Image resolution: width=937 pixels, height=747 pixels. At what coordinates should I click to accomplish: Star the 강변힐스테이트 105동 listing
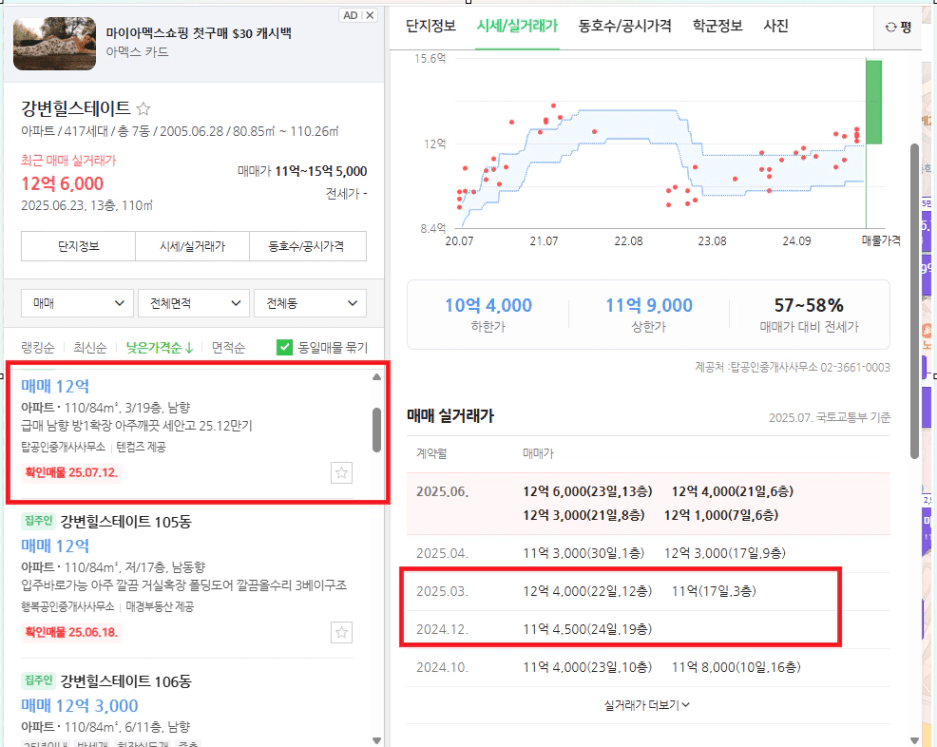click(x=341, y=632)
